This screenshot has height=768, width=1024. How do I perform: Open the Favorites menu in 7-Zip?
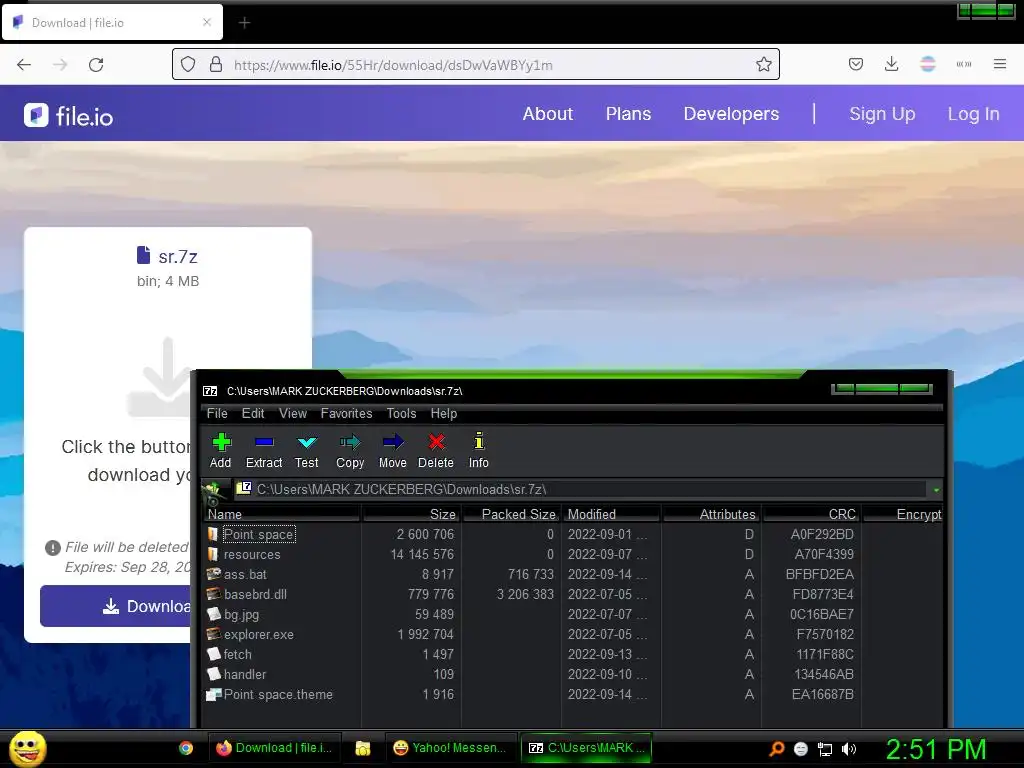346,413
